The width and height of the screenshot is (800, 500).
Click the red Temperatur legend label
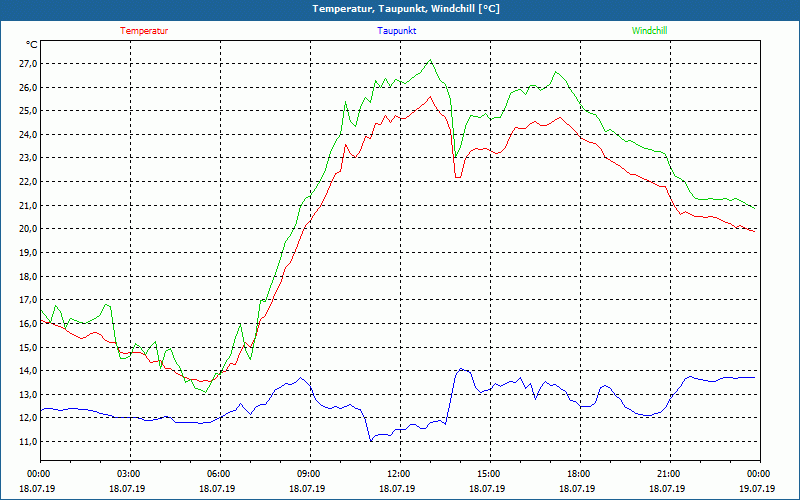click(144, 31)
